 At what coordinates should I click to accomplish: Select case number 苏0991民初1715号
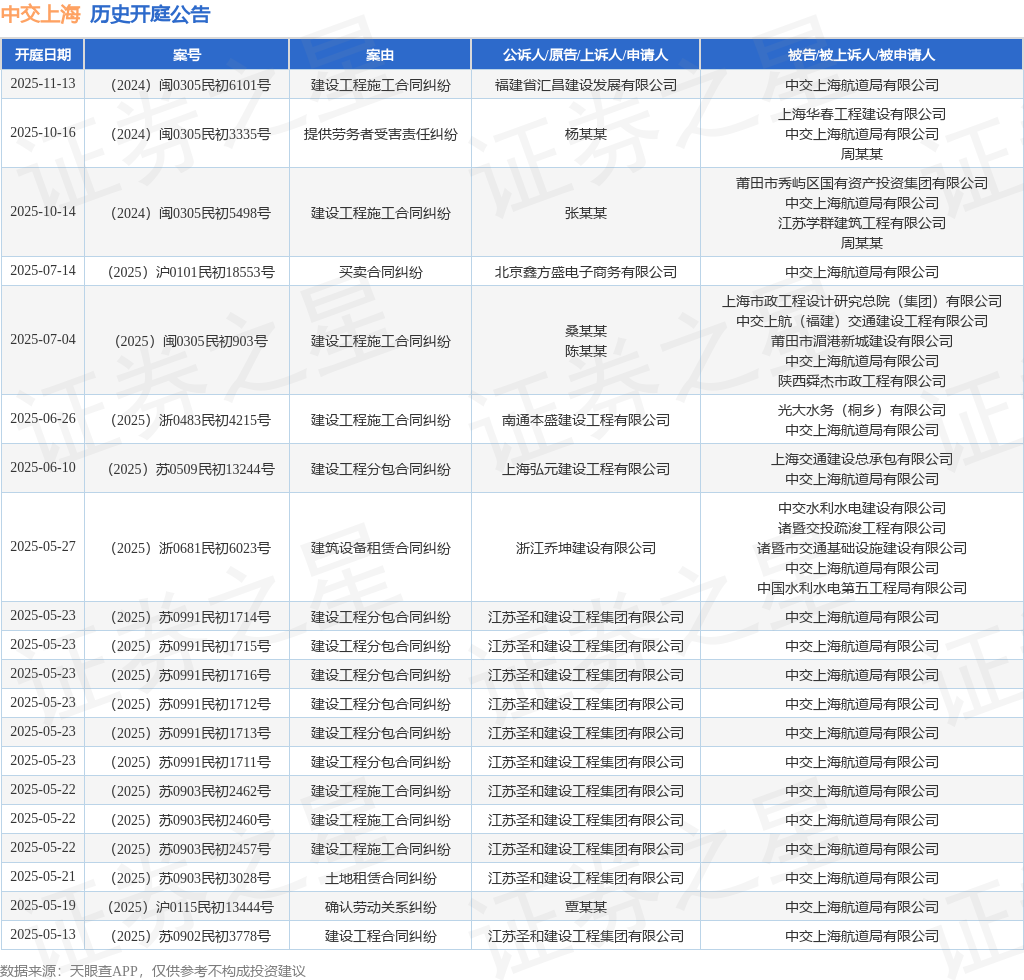point(215,646)
